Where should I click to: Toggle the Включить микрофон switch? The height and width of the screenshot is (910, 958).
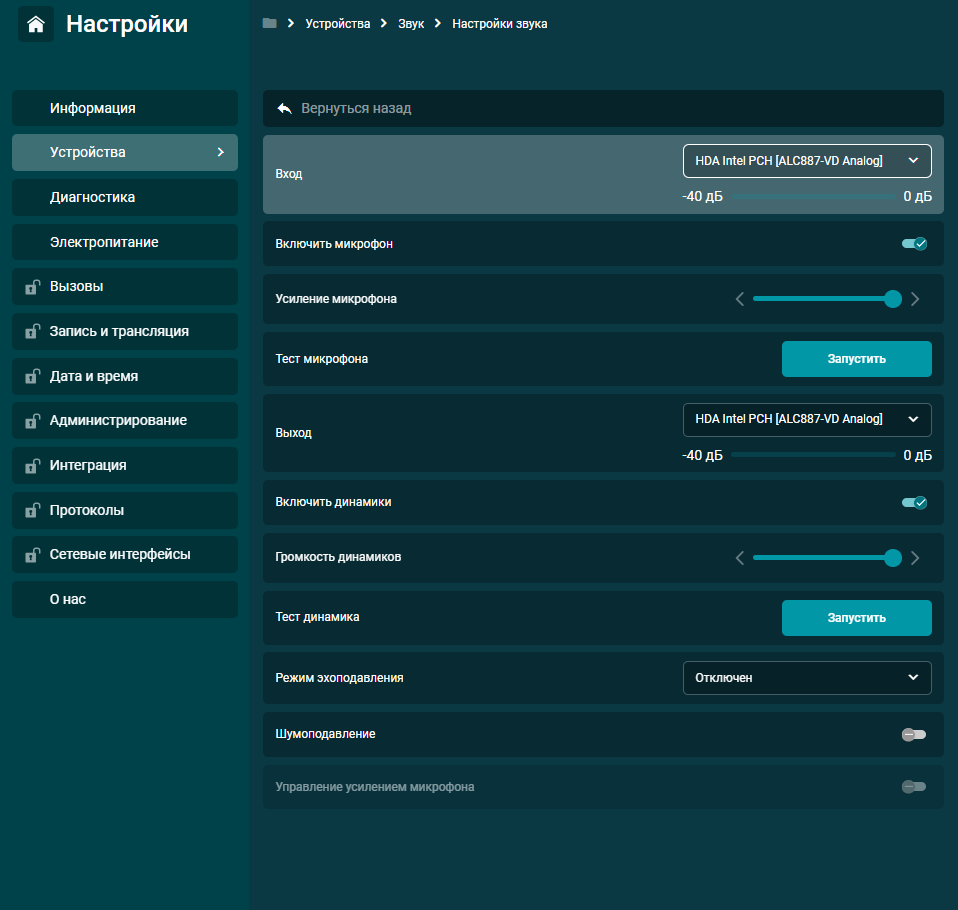click(x=914, y=244)
